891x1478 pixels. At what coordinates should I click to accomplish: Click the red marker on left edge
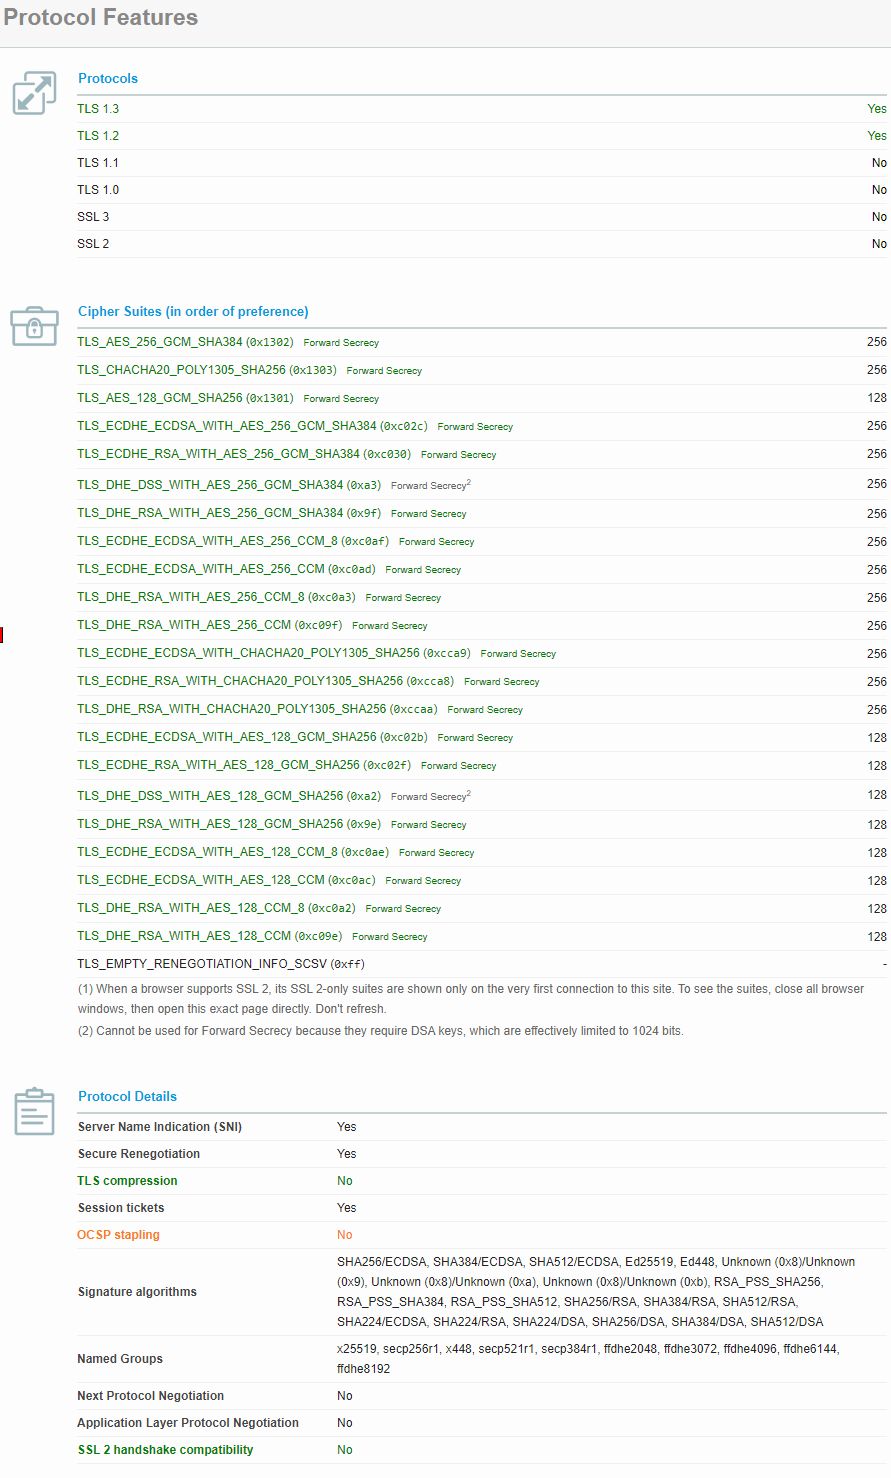(2, 634)
